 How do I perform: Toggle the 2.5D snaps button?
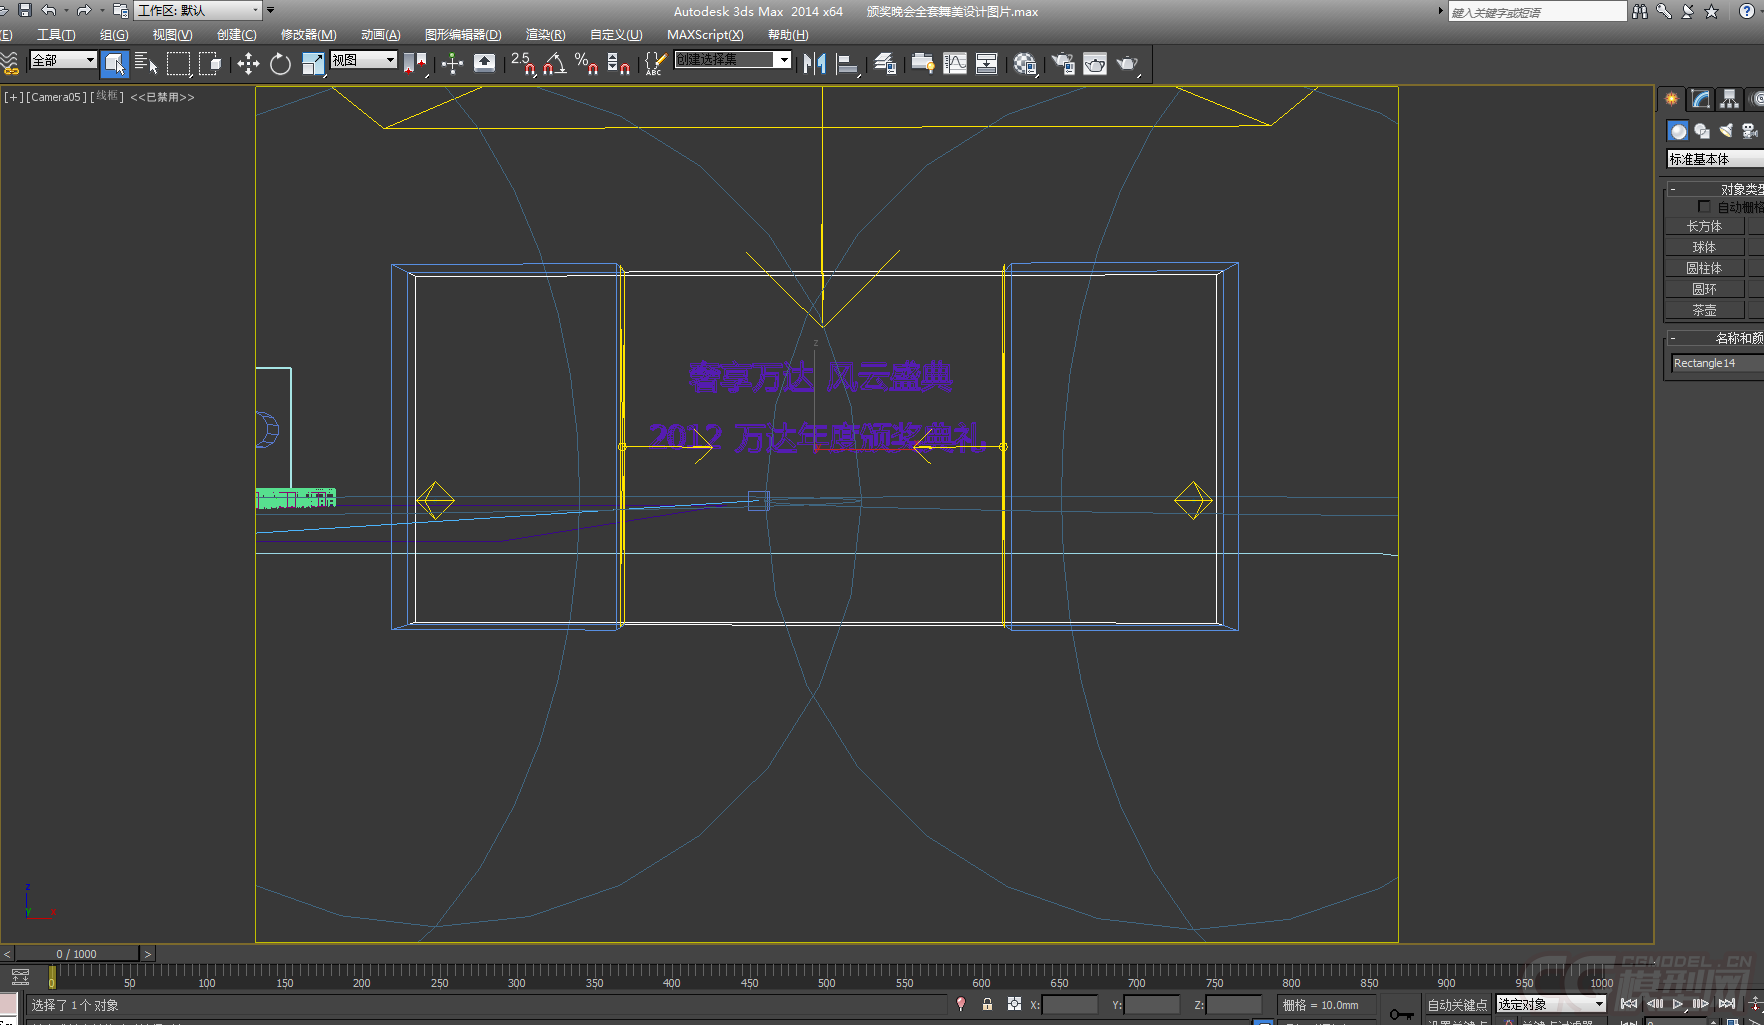tap(523, 64)
